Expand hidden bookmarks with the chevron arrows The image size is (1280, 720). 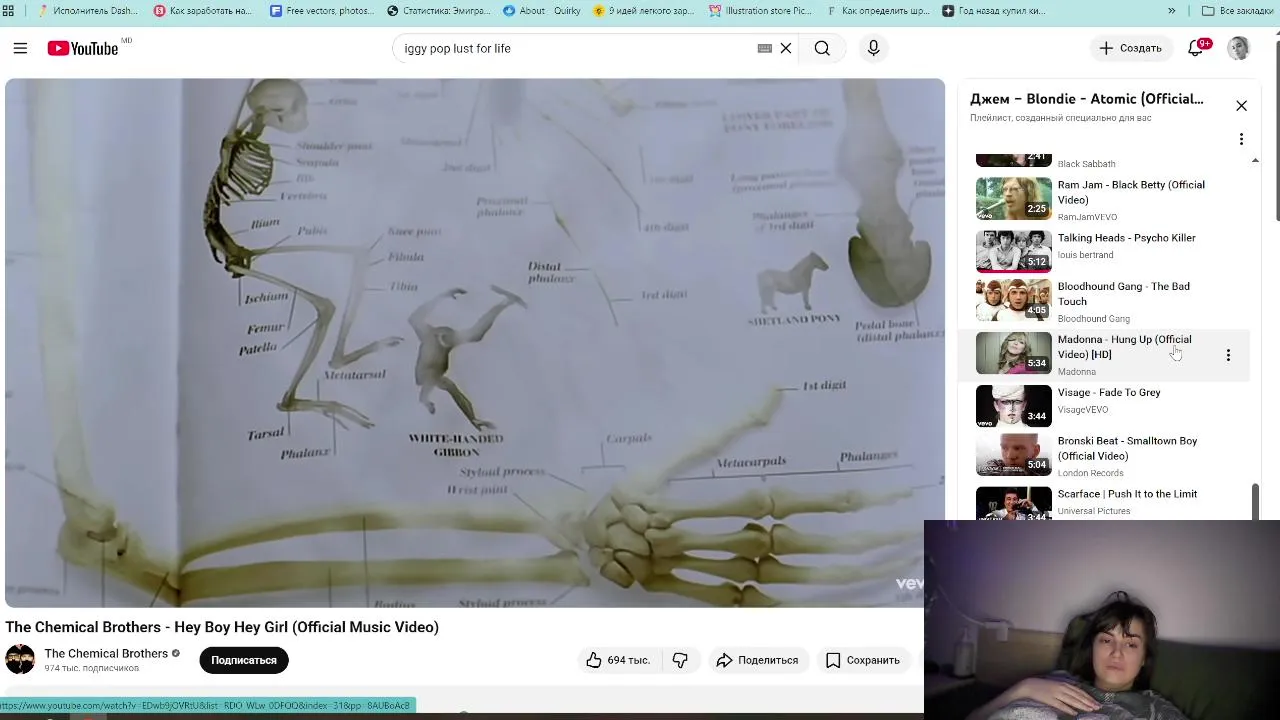(x=1171, y=11)
